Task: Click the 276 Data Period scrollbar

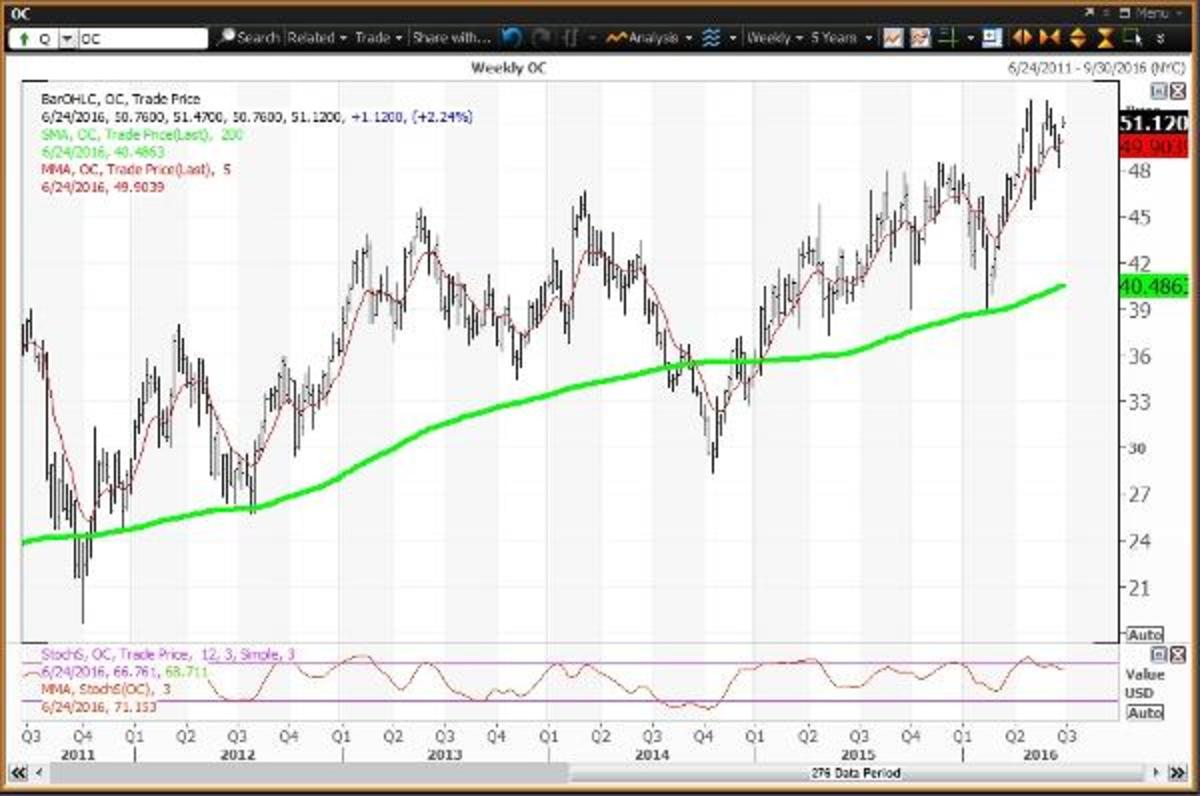Action: (855, 773)
